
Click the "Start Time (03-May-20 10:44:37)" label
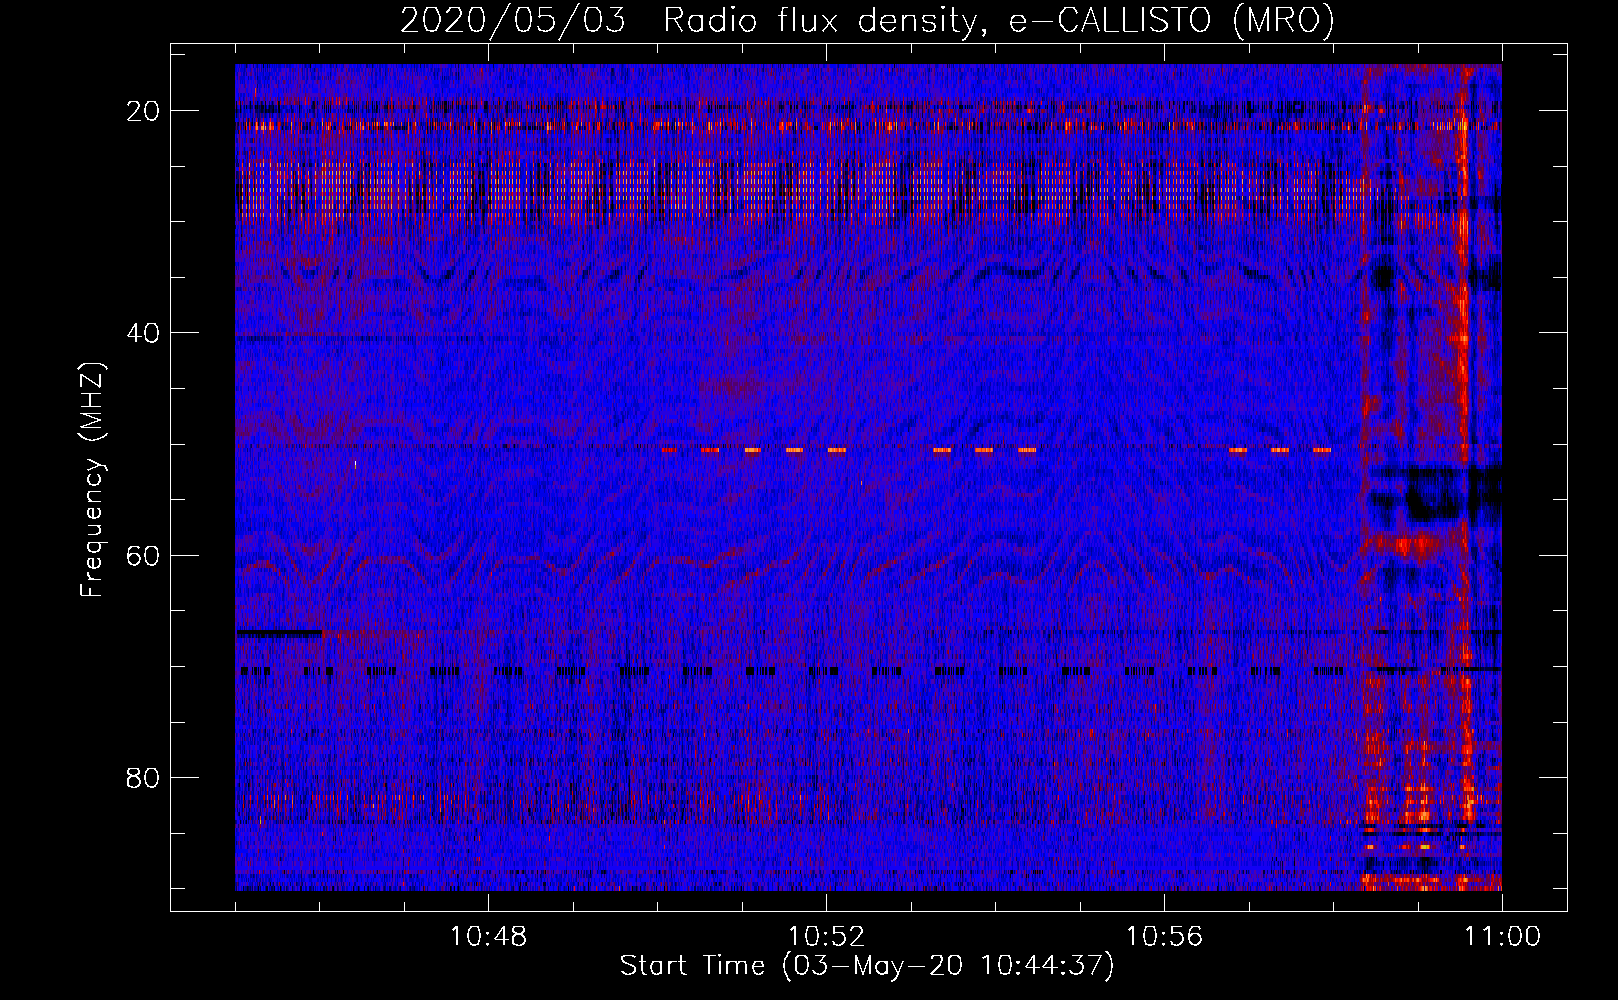point(867,966)
